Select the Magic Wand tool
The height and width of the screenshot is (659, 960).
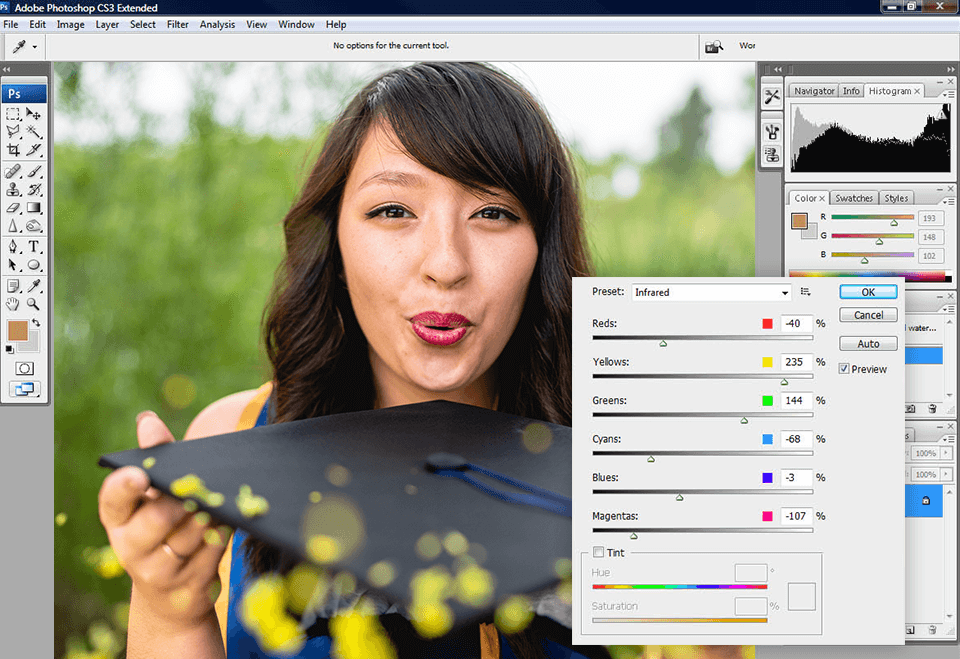[33, 131]
